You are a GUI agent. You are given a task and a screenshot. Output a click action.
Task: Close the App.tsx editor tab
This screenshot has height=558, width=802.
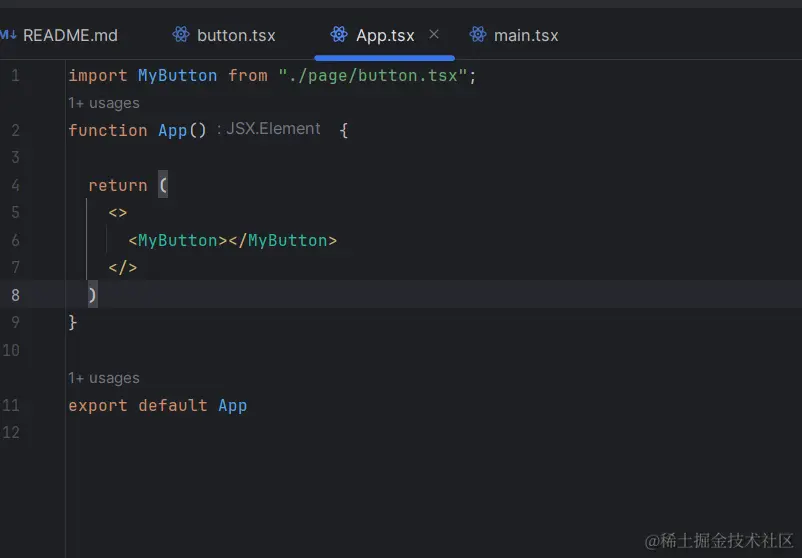[x=434, y=34]
